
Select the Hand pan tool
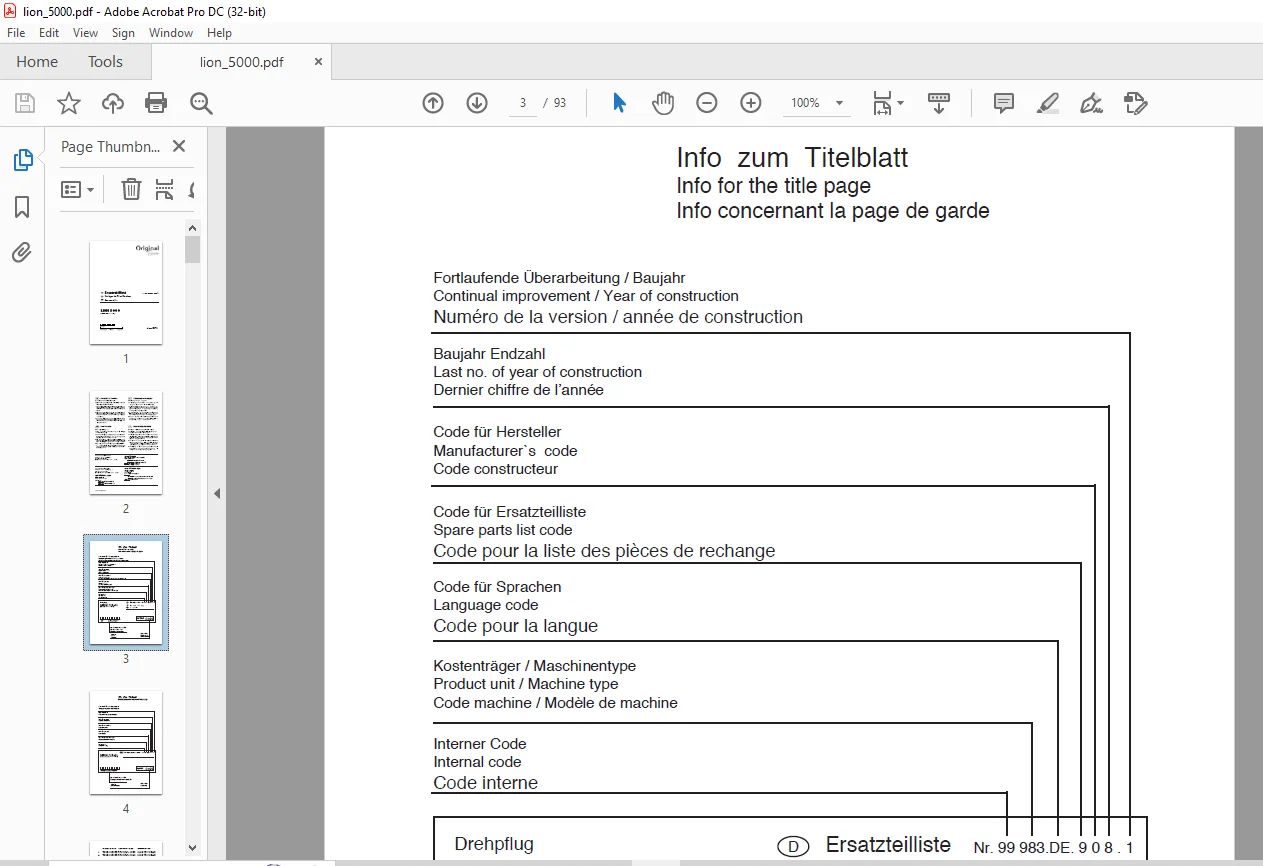[663, 103]
